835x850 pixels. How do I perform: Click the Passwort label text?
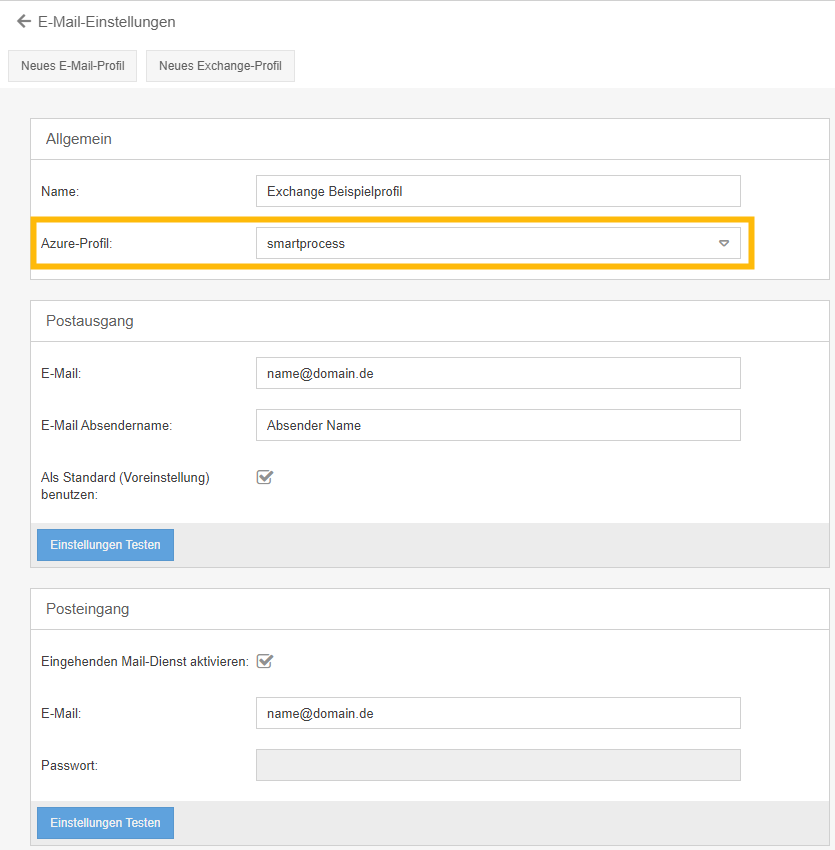(69, 765)
